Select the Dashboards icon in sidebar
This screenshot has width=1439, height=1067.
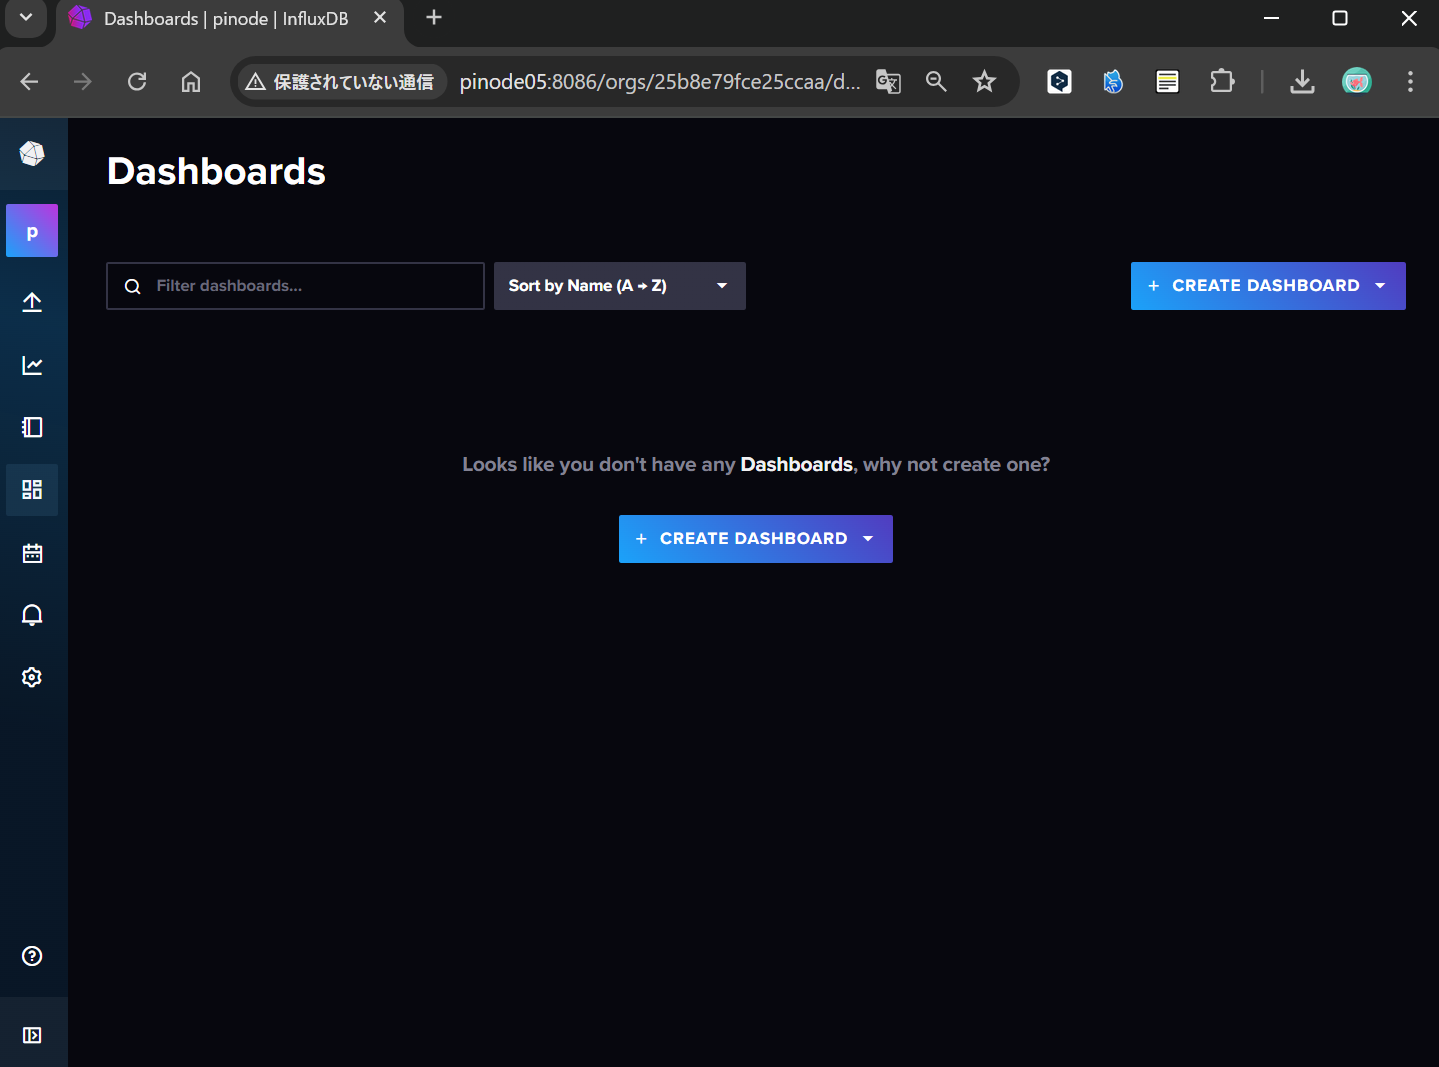32,490
